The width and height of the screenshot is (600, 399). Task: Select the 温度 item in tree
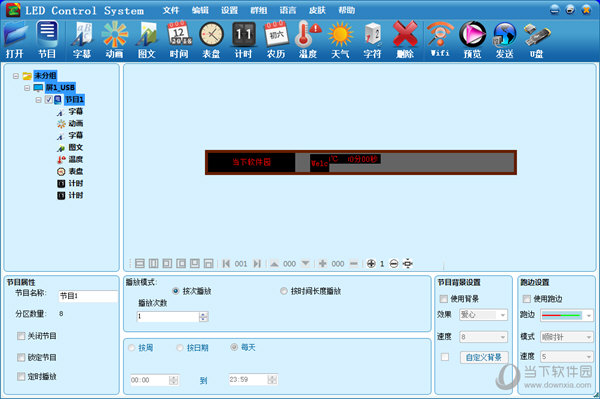point(75,160)
